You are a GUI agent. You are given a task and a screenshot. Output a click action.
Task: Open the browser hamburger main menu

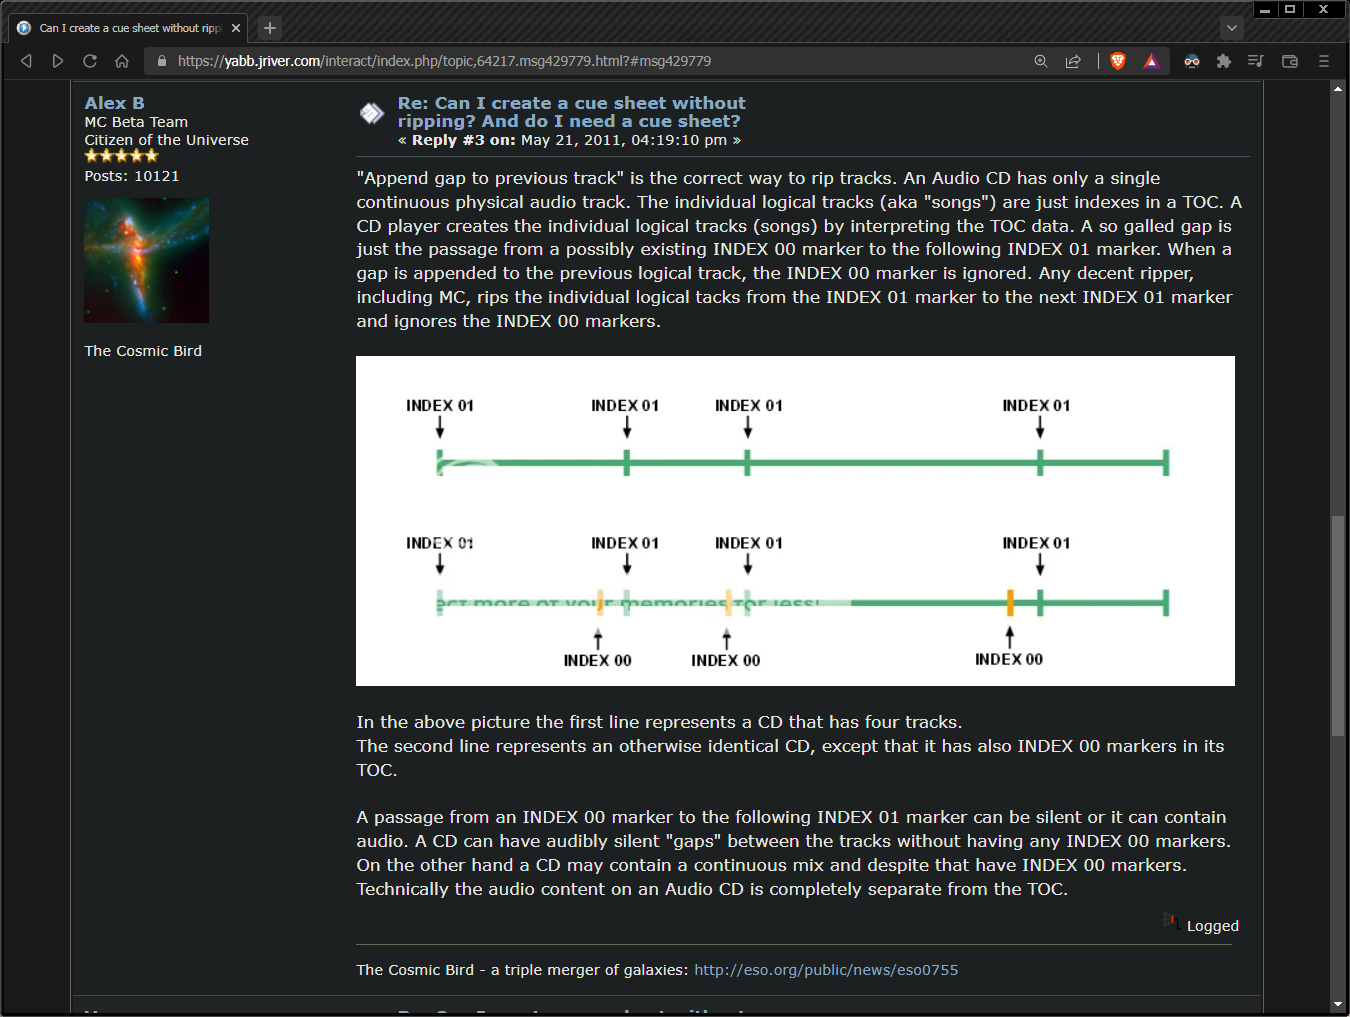[x=1323, y=61]
